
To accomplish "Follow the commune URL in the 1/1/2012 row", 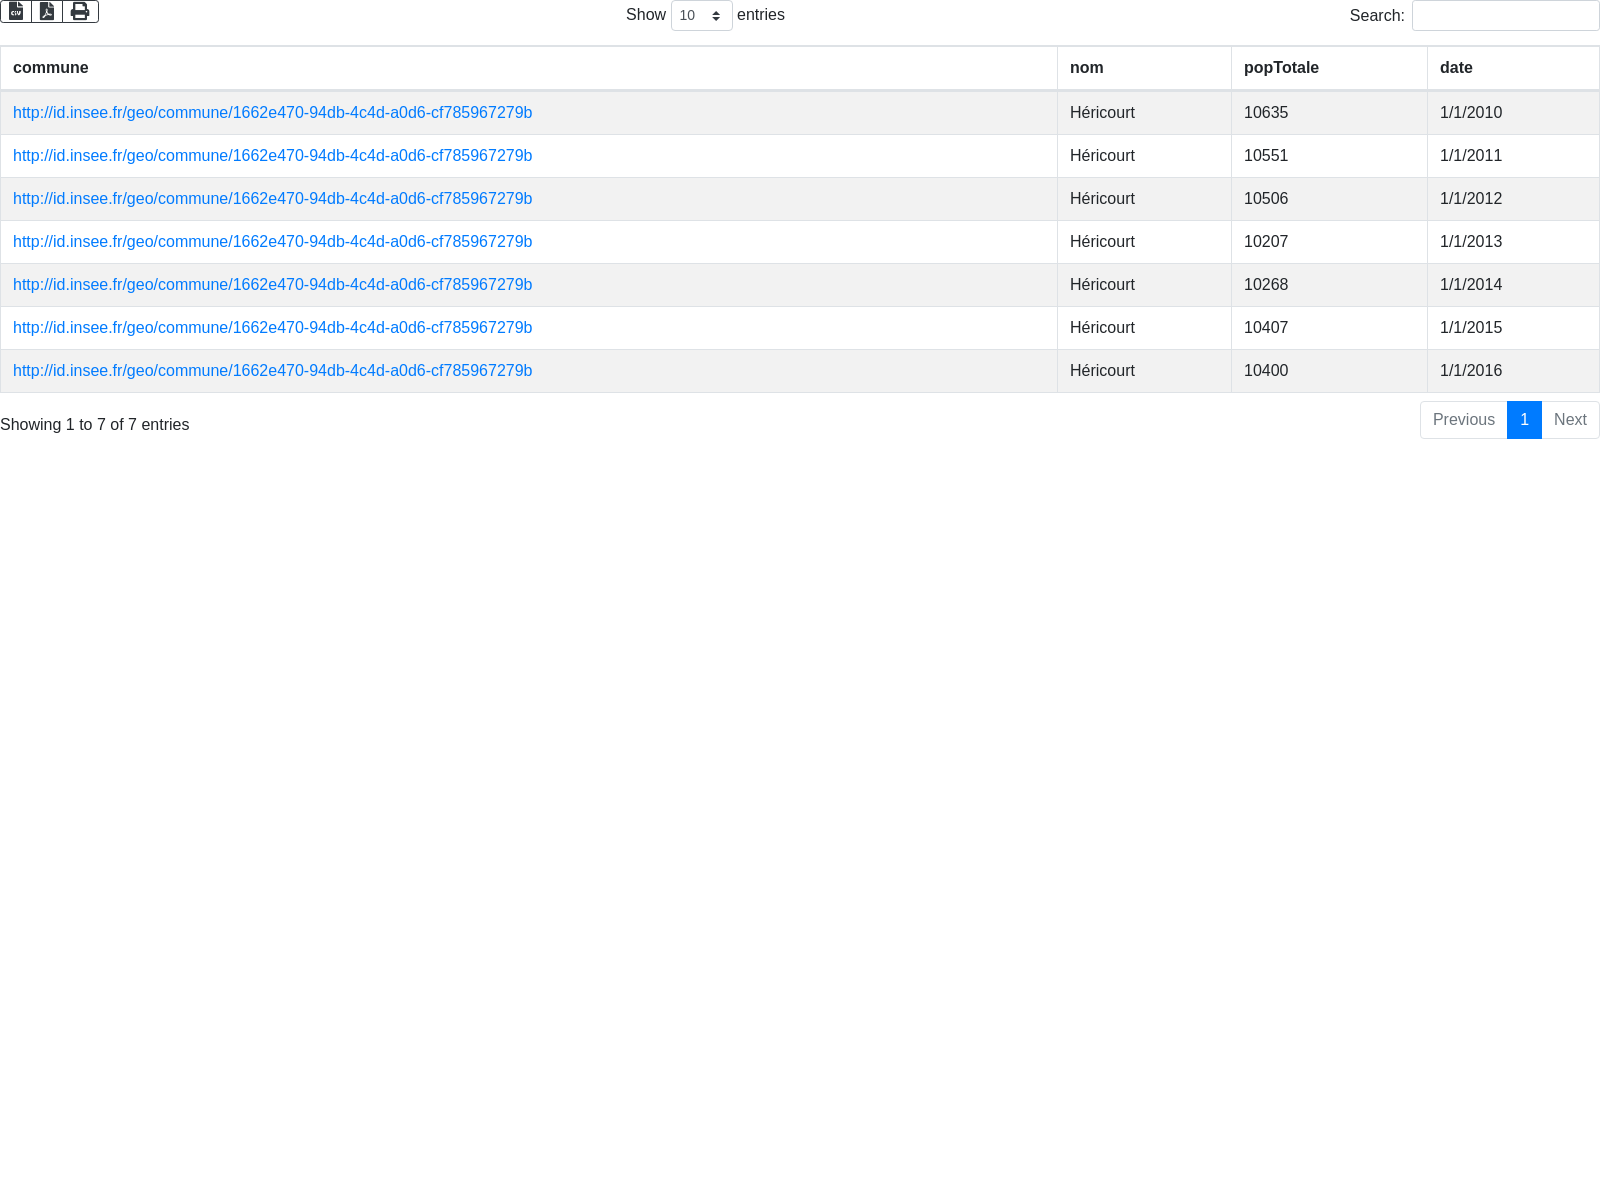I will [x=272, y=199].
